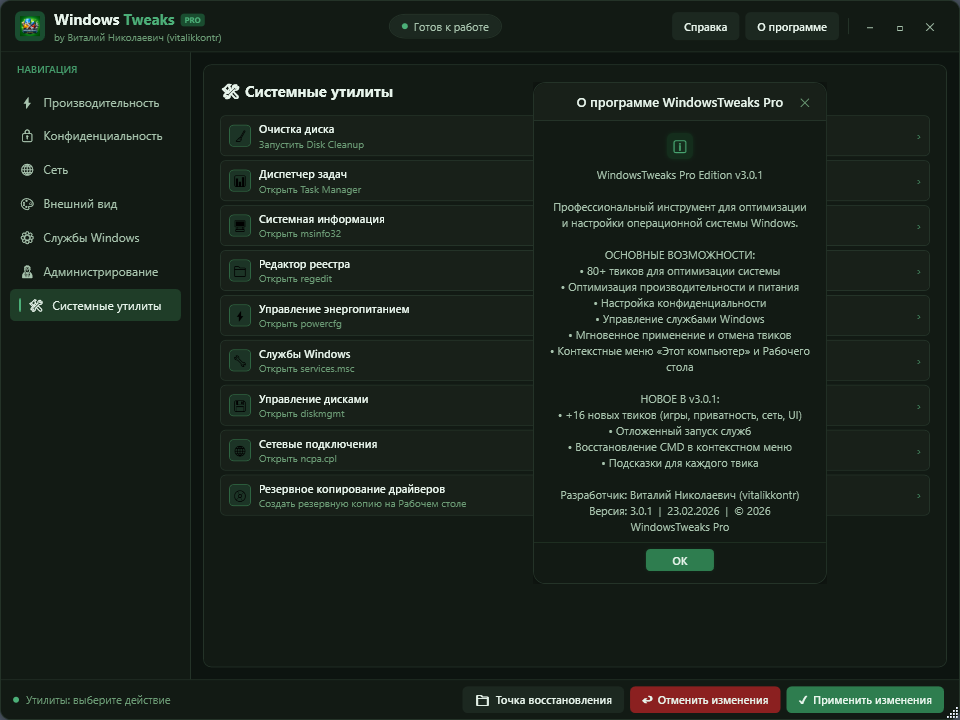The height and width of the screenshot is (720, 960).
Task: Open the Производительность section
Action: coord(96,103)
